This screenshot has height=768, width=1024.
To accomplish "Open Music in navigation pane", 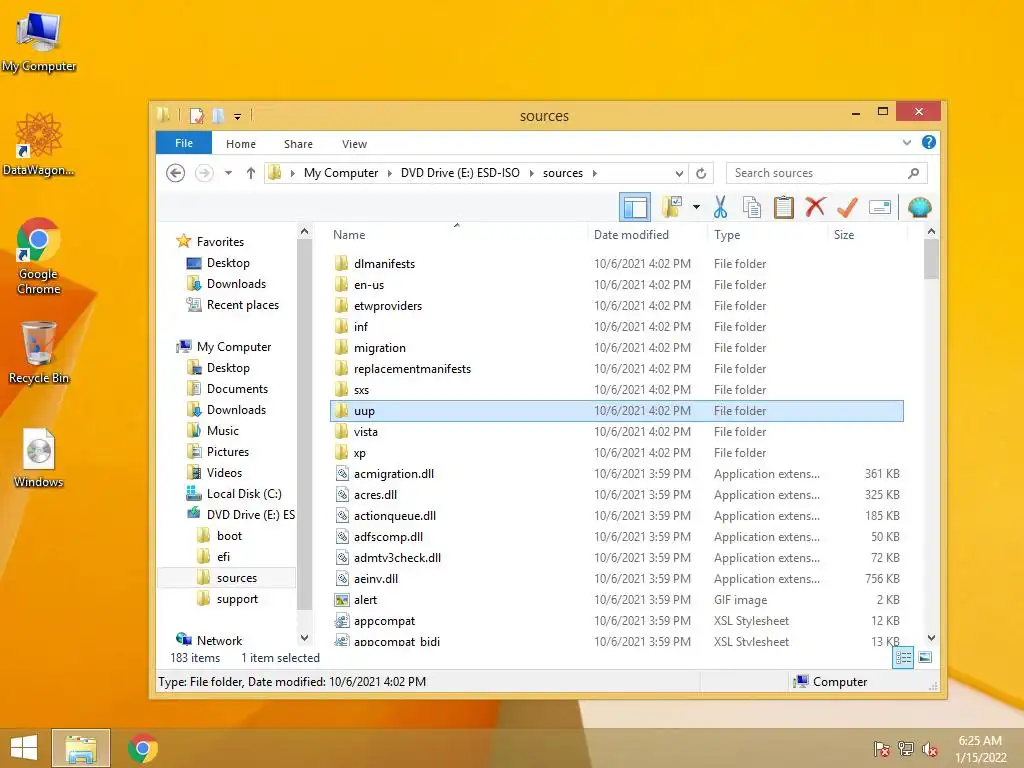I will tap(223, 431).
